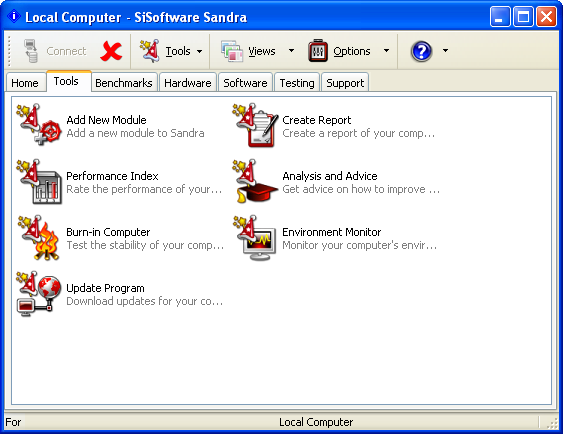
Task: Click the blue Help question mark icon
Action: tap(421, 51)
